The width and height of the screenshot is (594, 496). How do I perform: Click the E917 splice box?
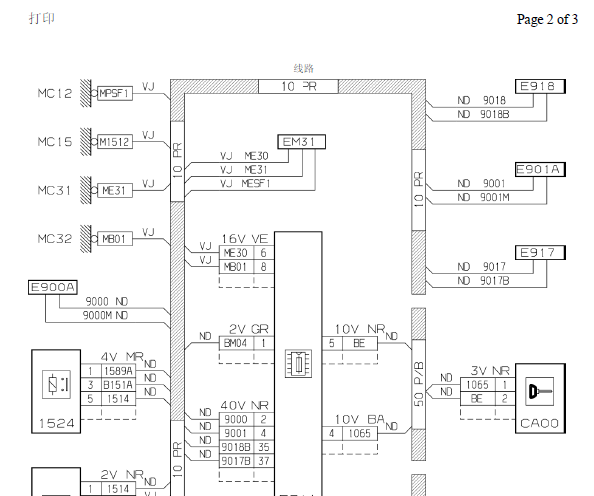click(540, 252)
